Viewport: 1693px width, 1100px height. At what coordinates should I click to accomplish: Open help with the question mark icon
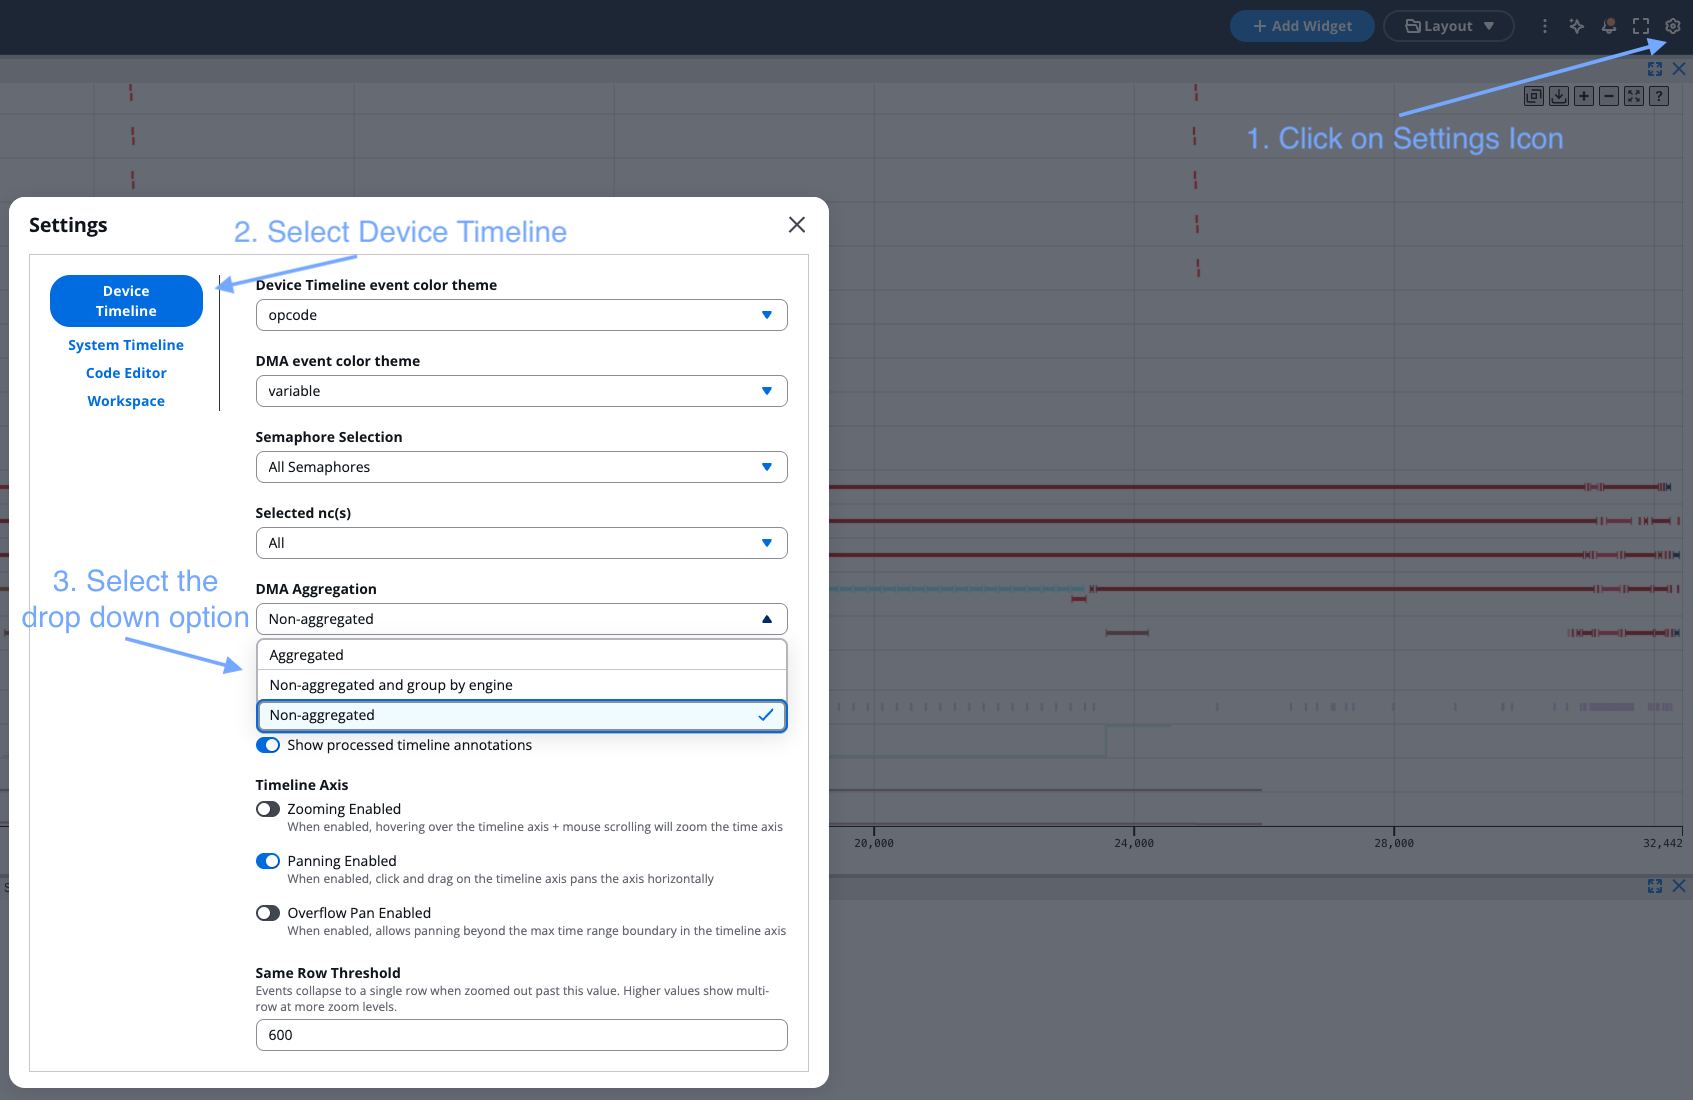tap(1659, 96)
